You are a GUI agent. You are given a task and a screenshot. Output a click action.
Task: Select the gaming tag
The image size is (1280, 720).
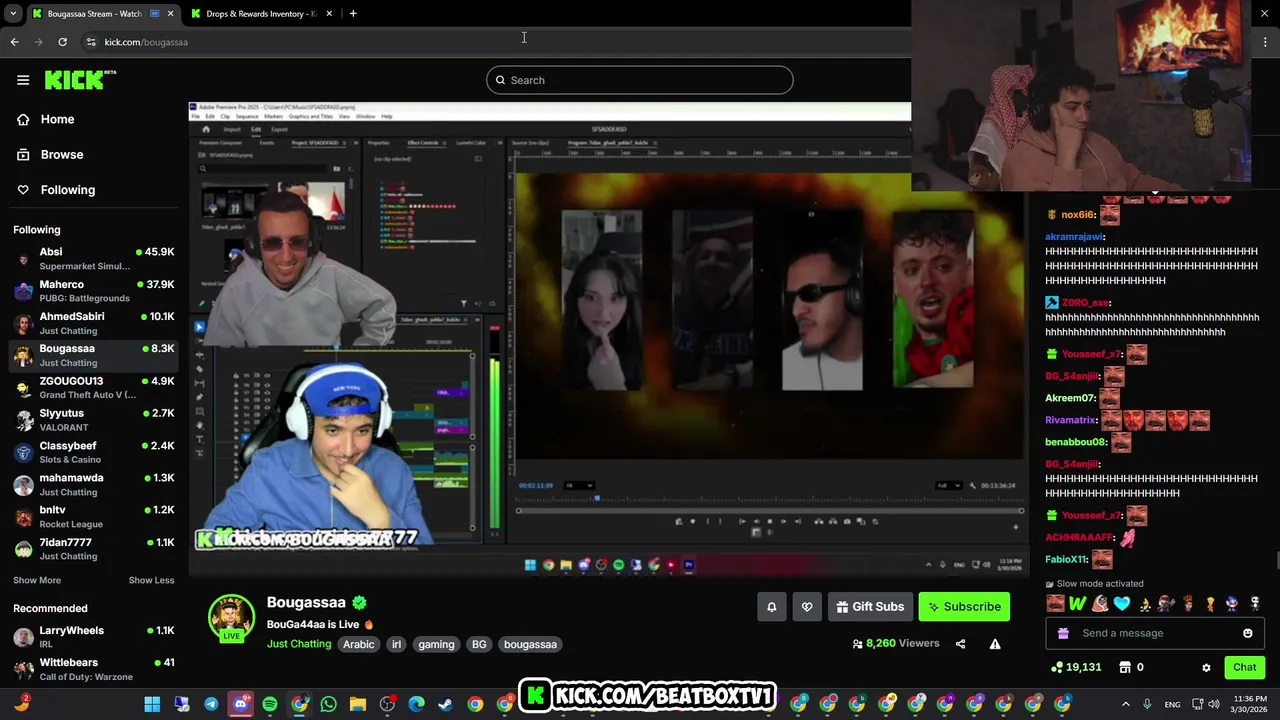tap(436, 644)
